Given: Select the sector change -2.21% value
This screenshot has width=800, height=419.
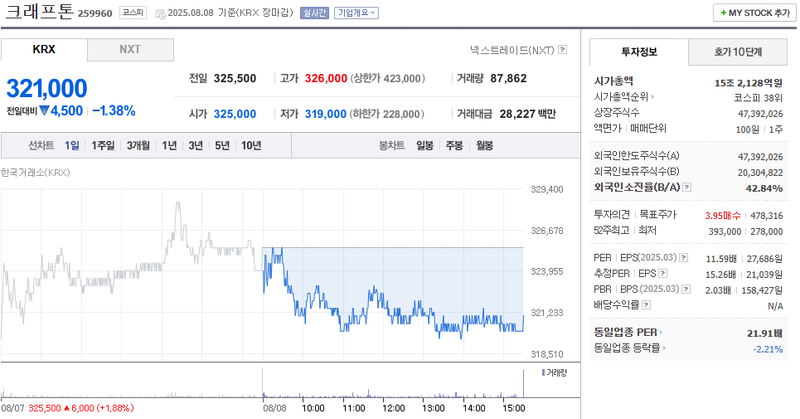Looking at the screenshot, I should [x=768, y=349].
